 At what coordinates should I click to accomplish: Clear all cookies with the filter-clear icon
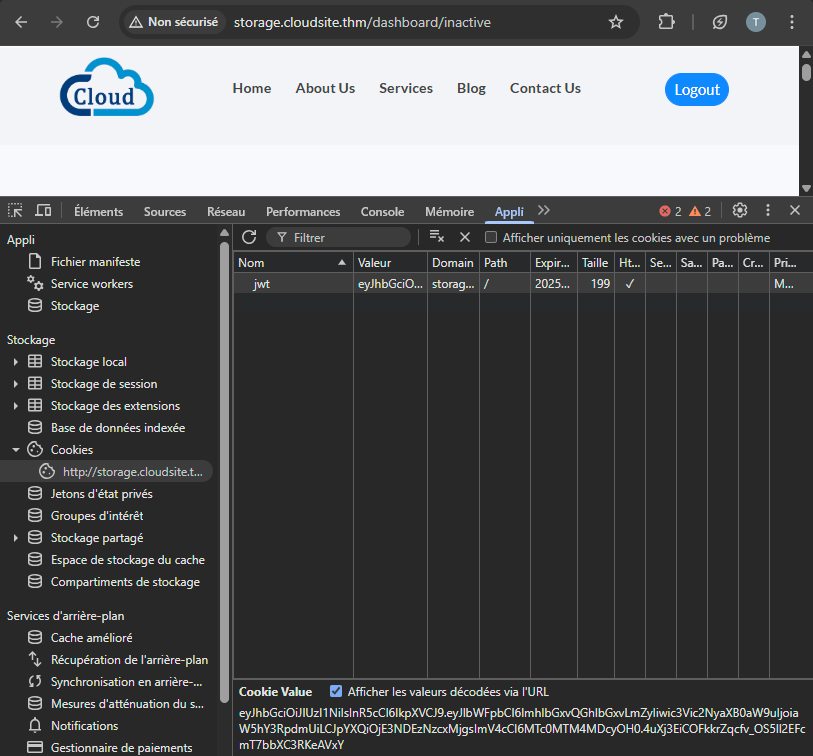click(x=437, y=237)
